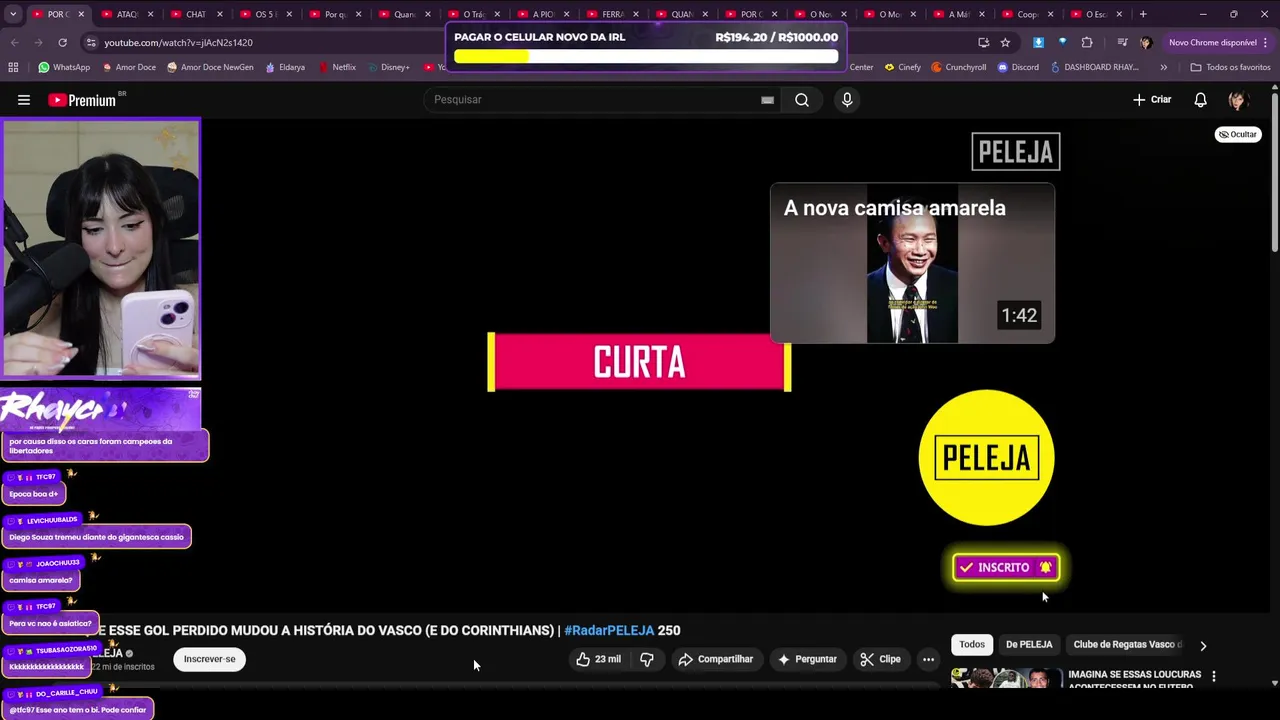Open a new browser tab
This screenshot has width=1280, height=720.
(x=1143, y=14)
